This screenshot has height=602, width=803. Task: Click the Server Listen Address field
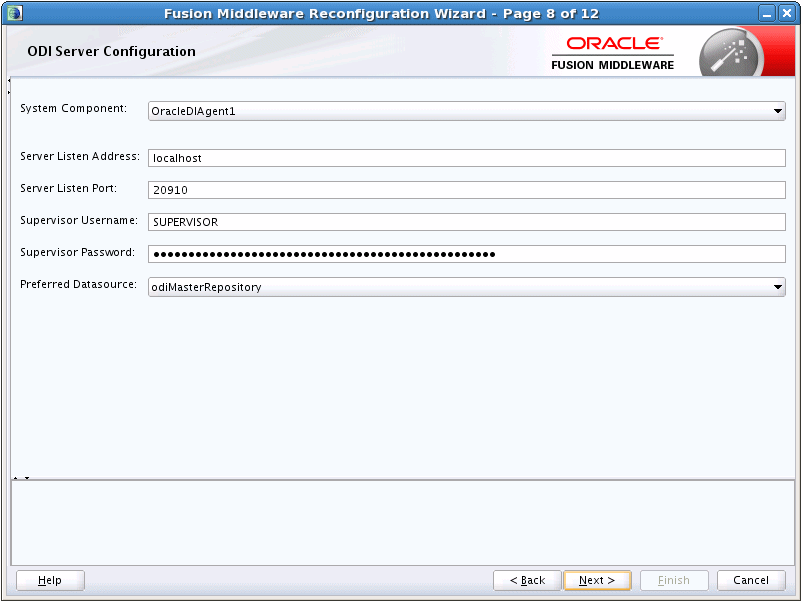click(467, 158)
